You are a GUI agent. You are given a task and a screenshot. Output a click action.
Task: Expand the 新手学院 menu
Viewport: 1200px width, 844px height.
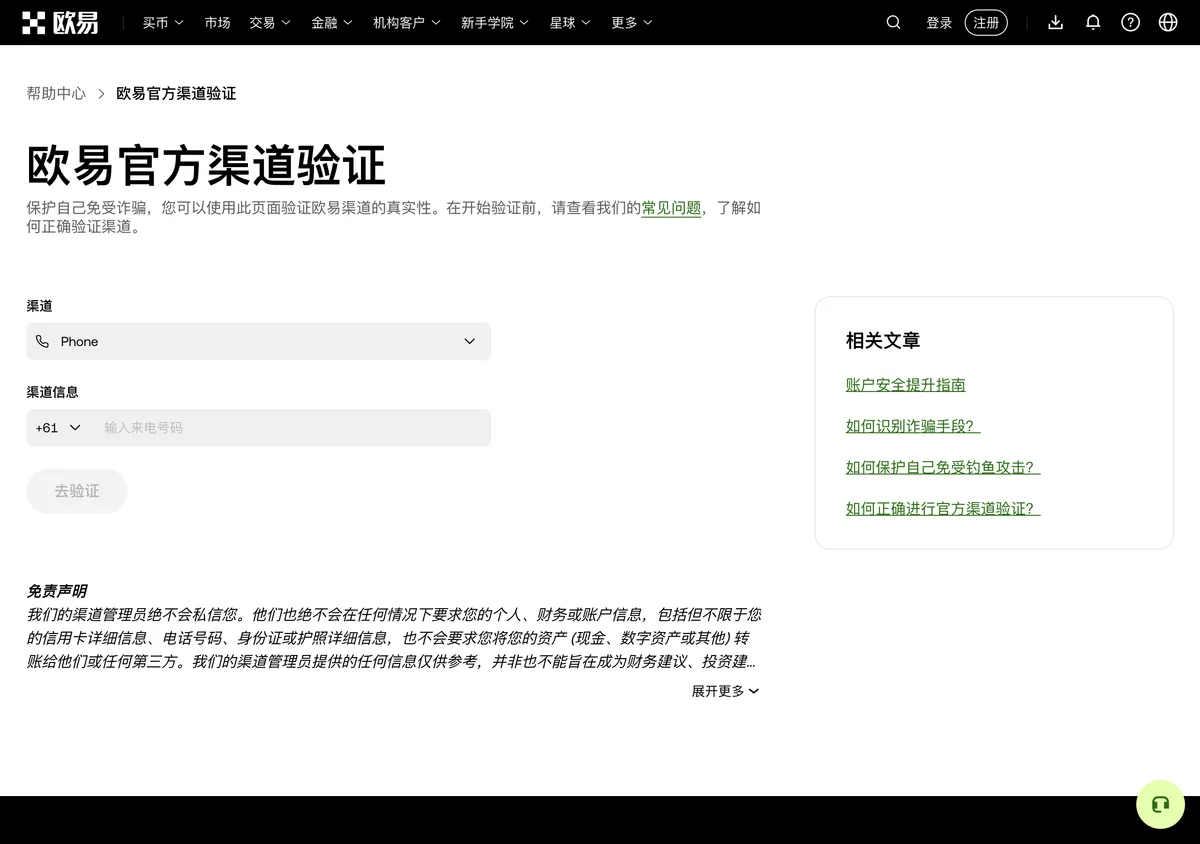coord(495,22)
